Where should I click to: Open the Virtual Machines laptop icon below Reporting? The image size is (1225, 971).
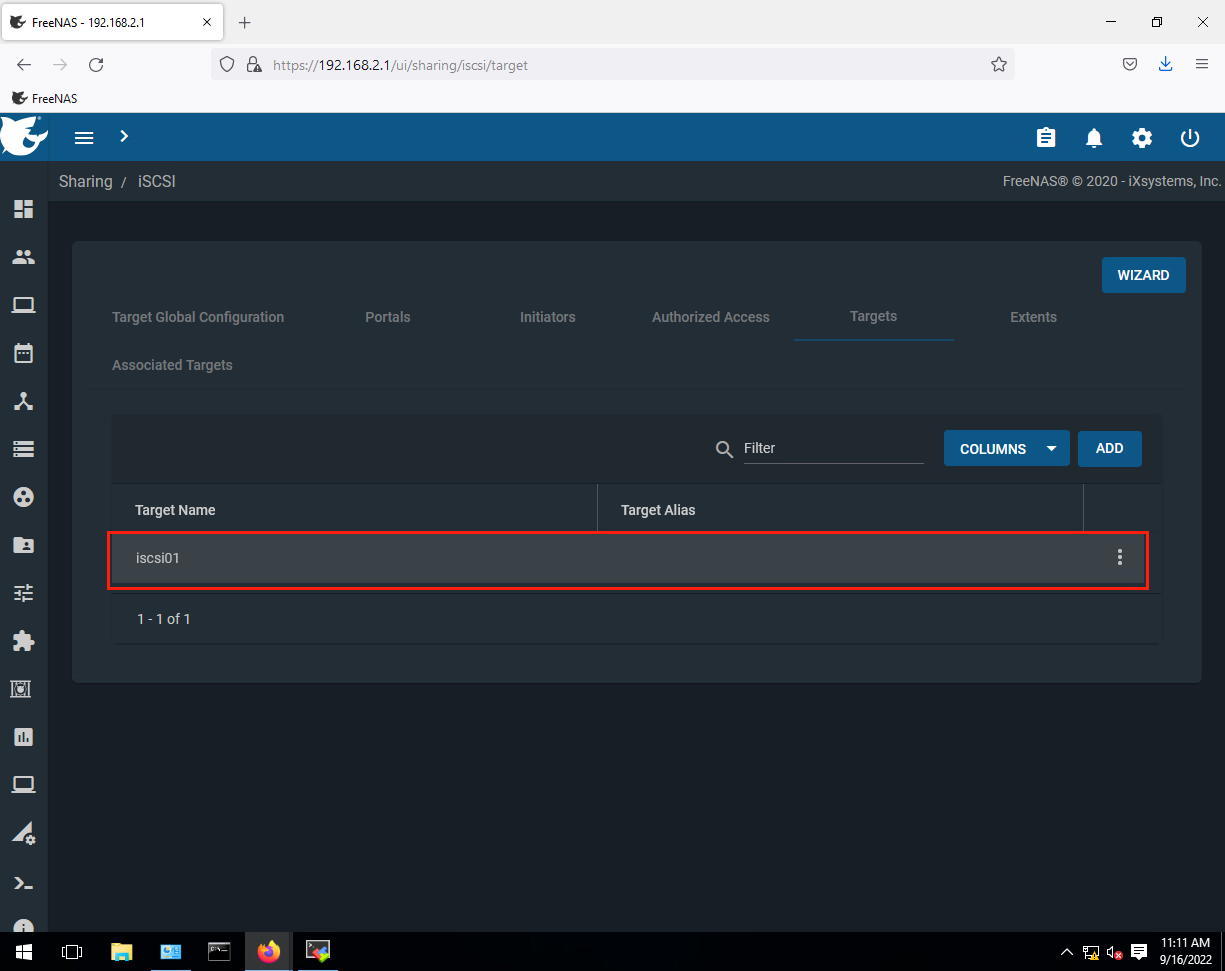point(23,785)
